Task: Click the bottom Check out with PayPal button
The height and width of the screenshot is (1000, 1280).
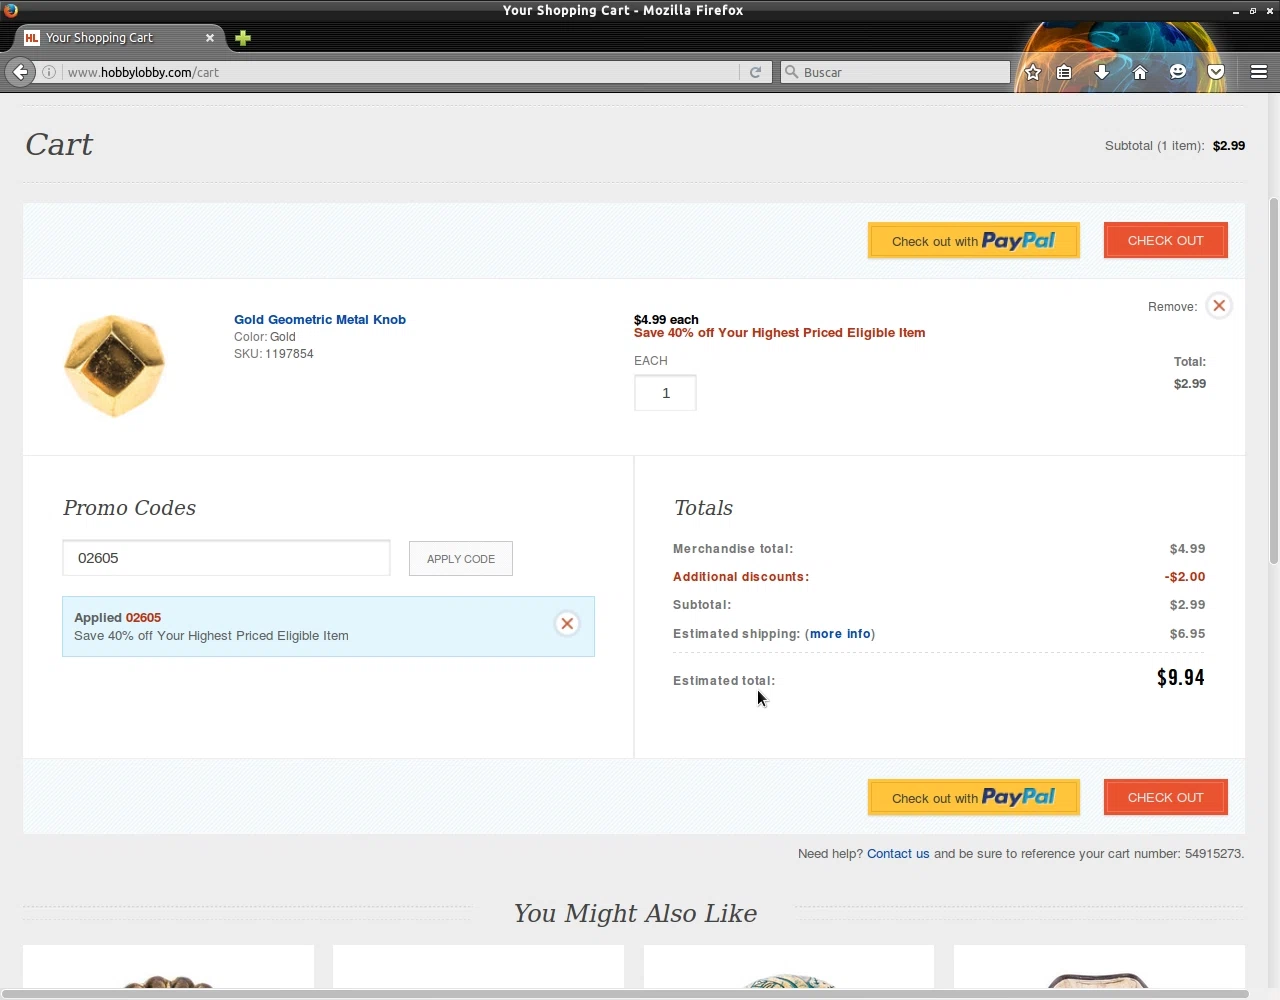Action: click(x=974, y=798)
